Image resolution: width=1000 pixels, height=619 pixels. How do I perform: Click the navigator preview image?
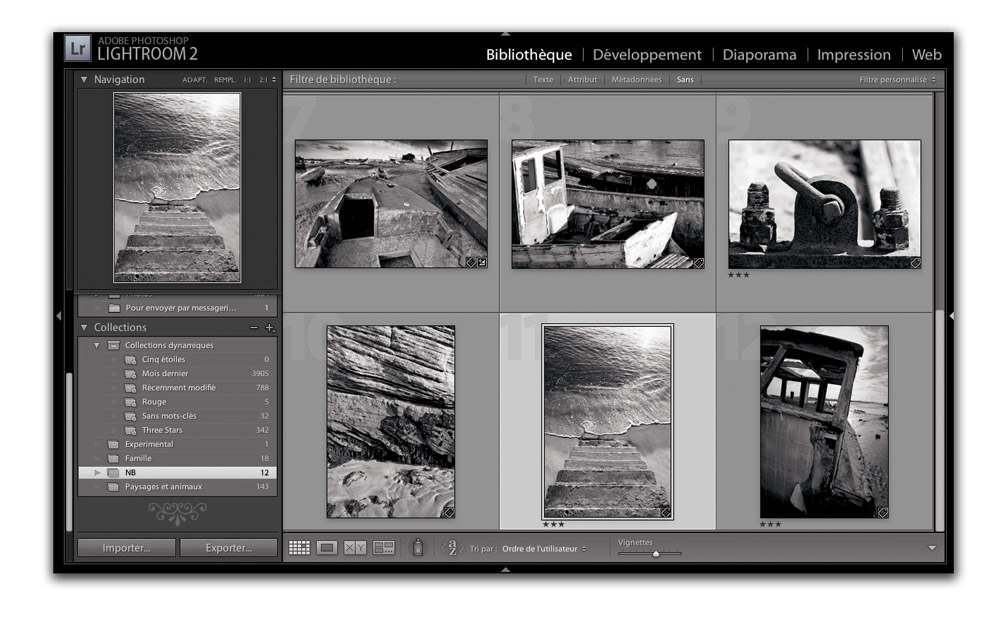pos(177,187)
